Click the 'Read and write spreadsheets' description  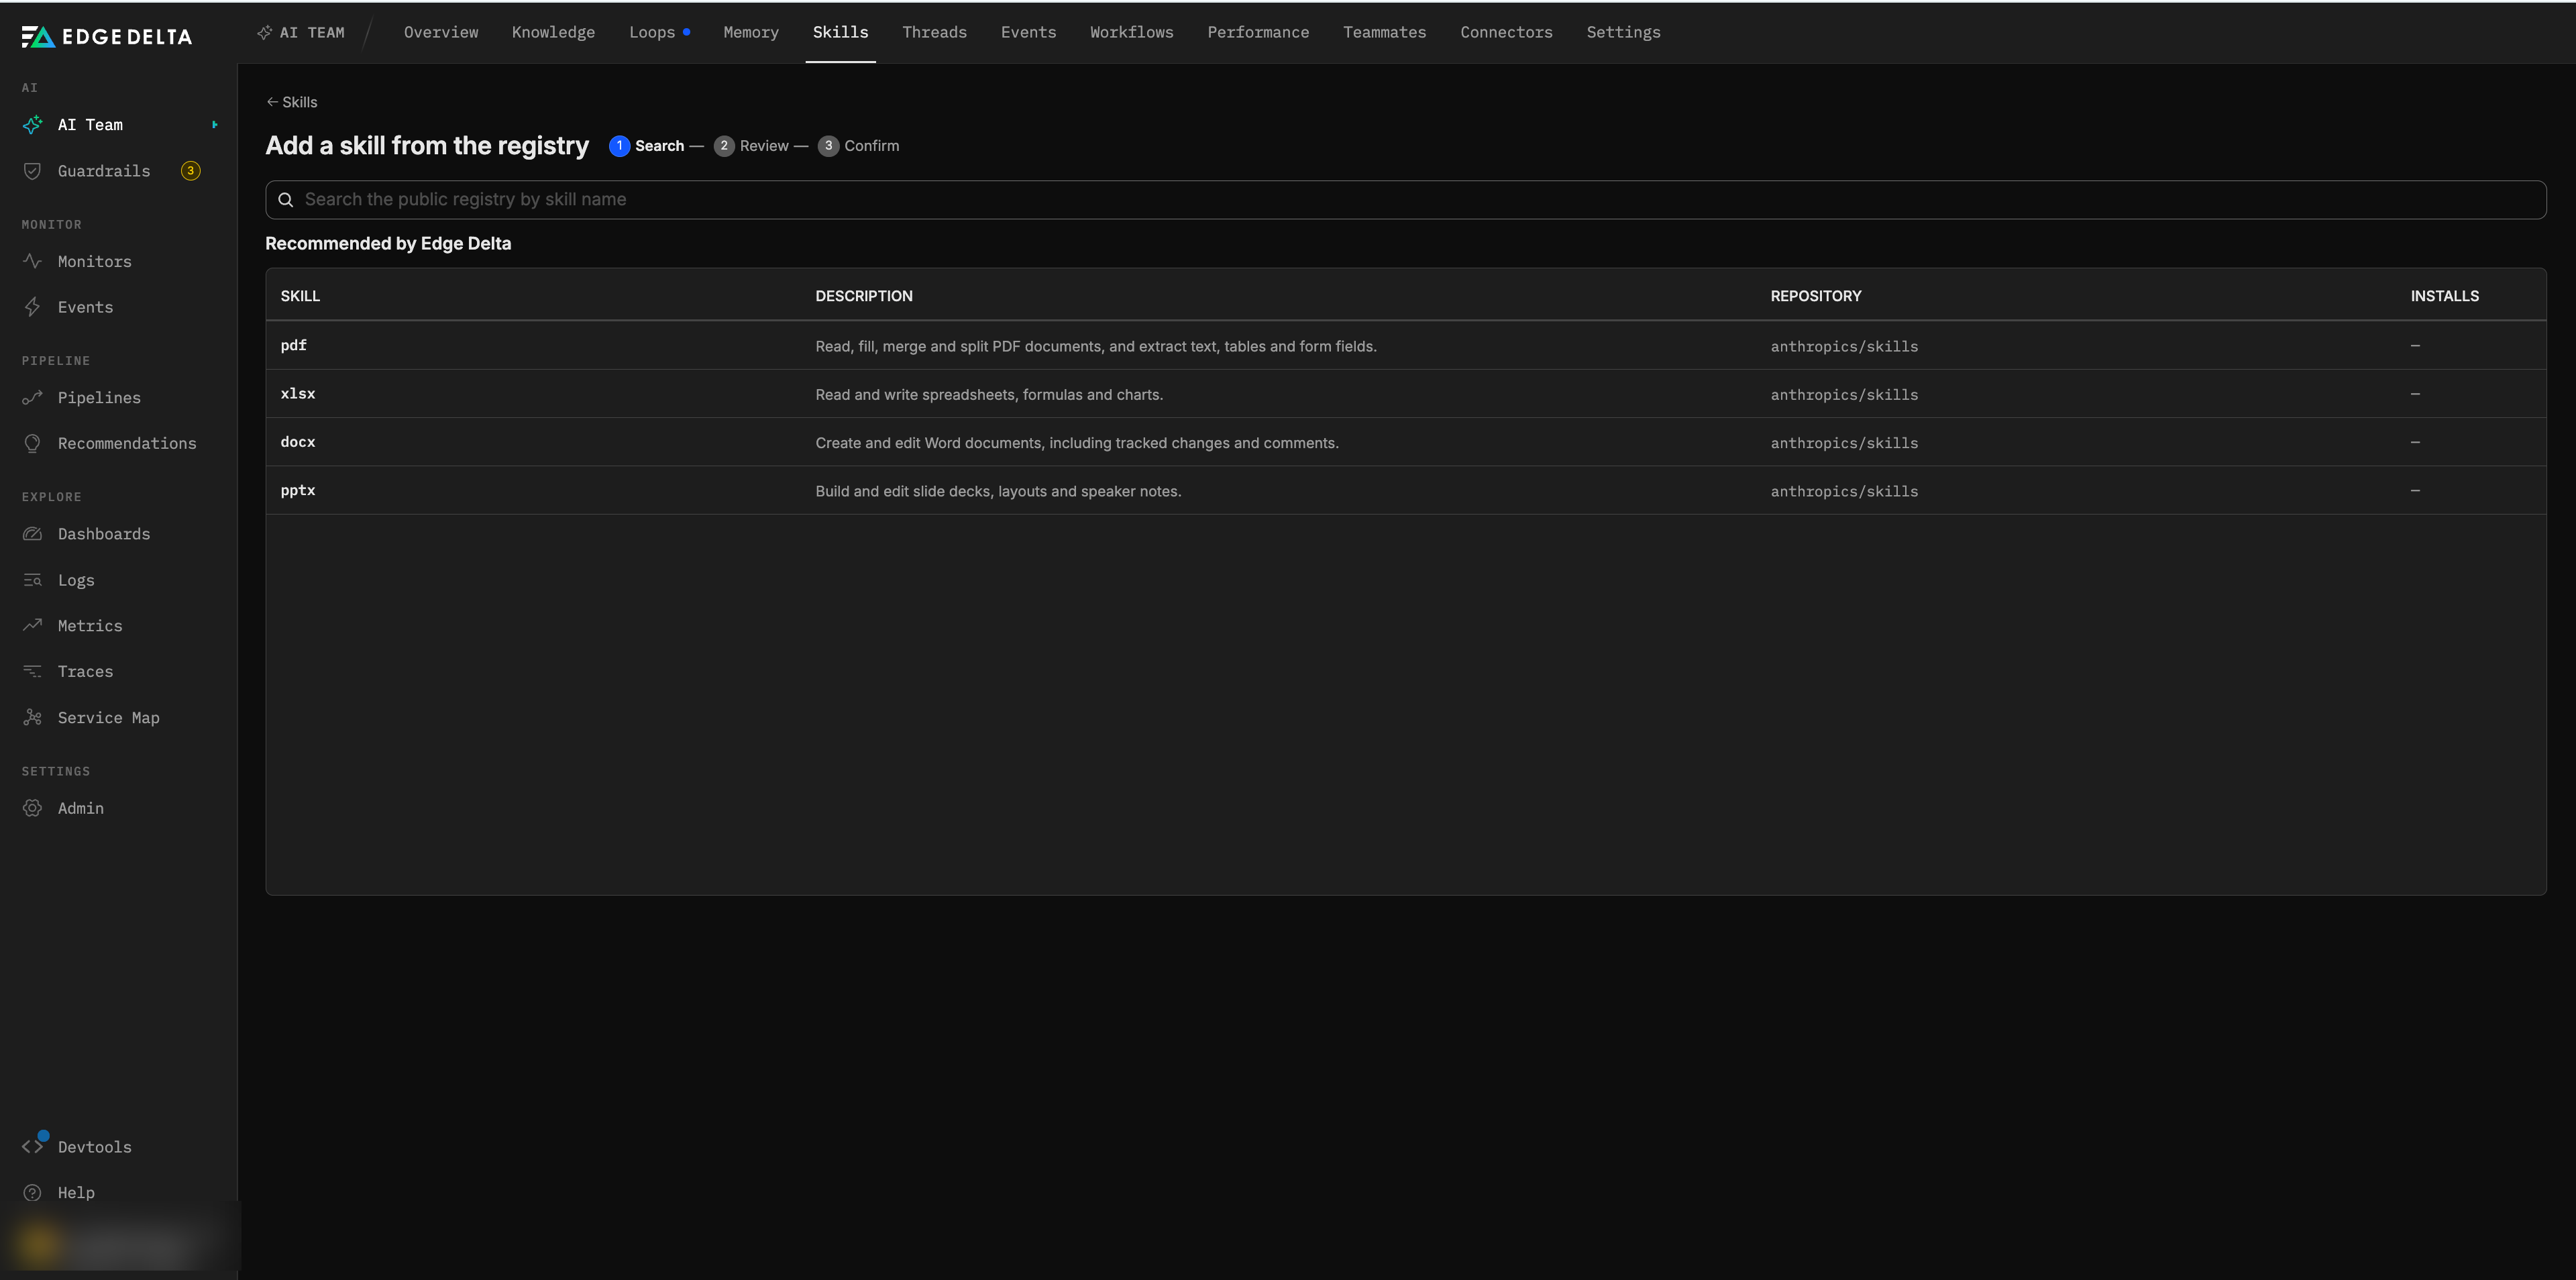[x=989, y=394]
